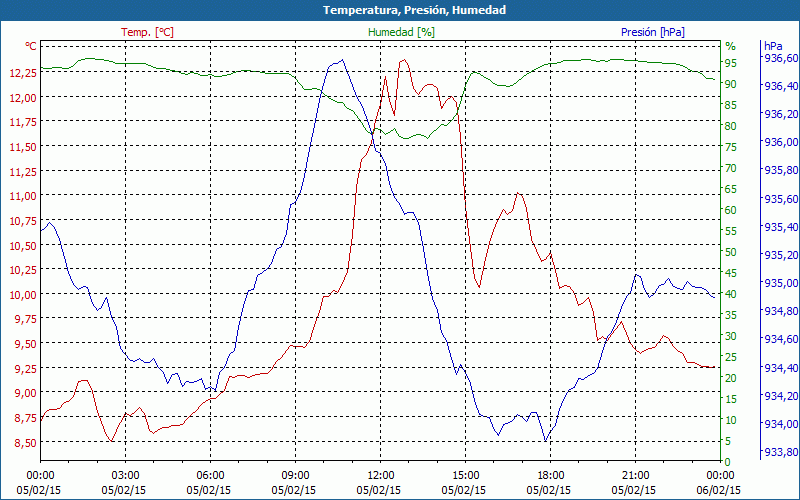Pick the 934,20 blue axis tick

[781, 395]
